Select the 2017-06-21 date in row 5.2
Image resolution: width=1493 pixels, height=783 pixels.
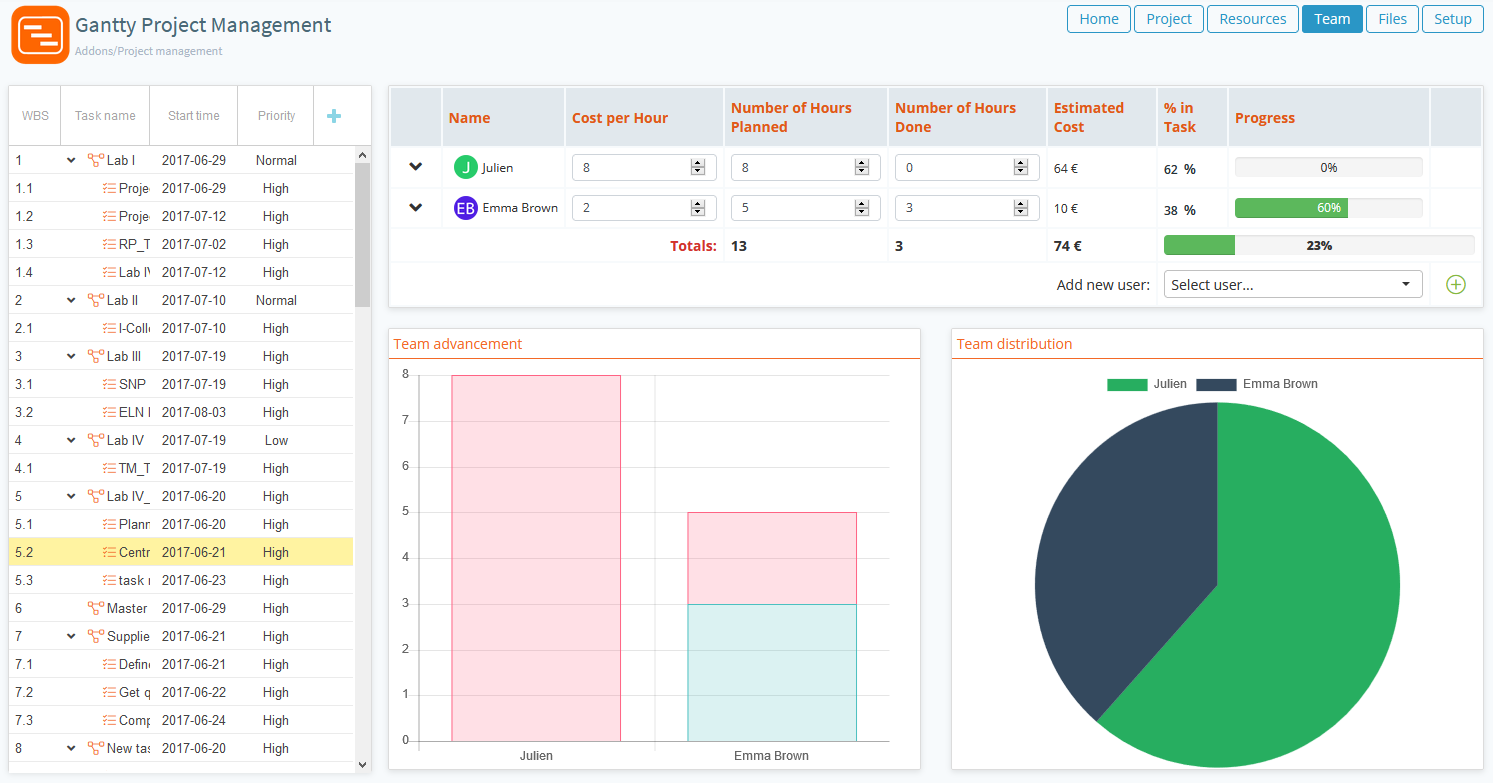tap(194, 552)
